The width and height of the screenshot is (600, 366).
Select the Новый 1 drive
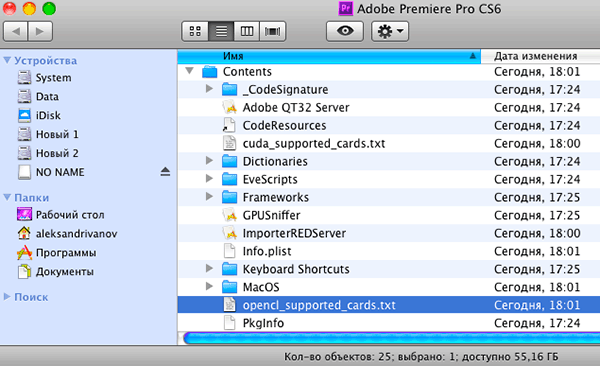(x=48, y=134)
